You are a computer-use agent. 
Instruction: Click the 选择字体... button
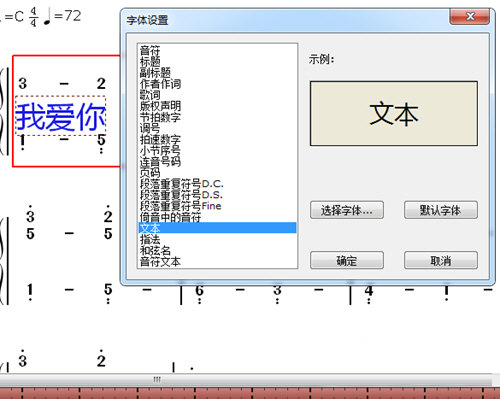347,210
